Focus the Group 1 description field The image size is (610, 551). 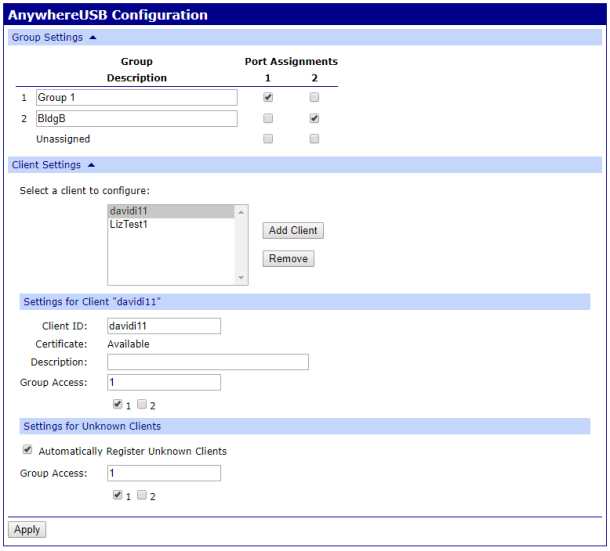point(137,97)
